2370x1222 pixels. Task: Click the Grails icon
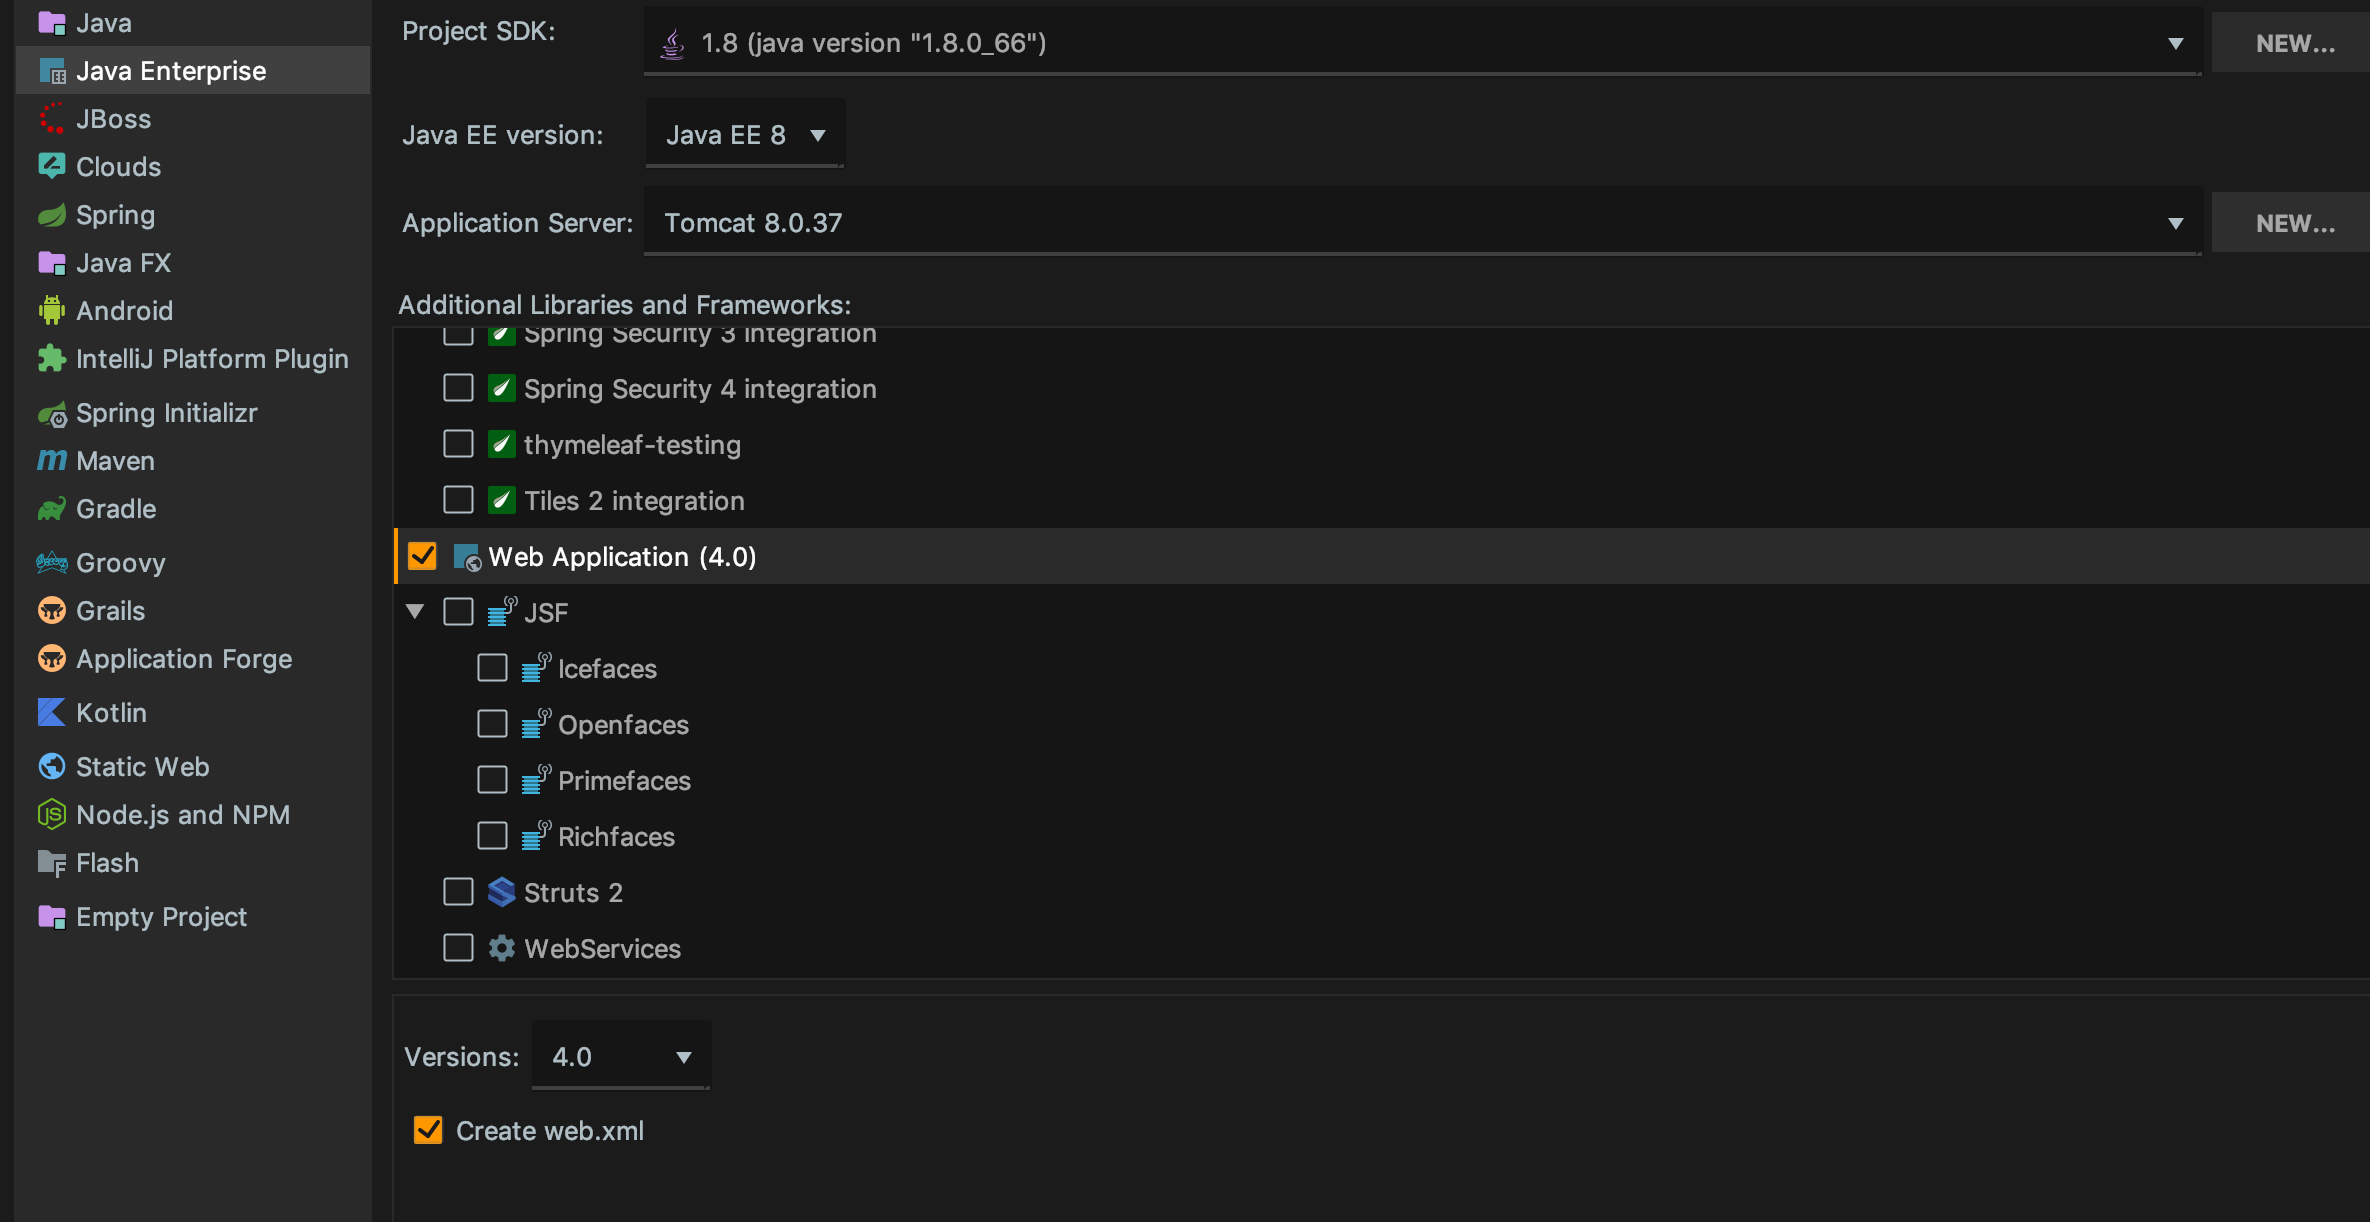click(x=52, y=610)
